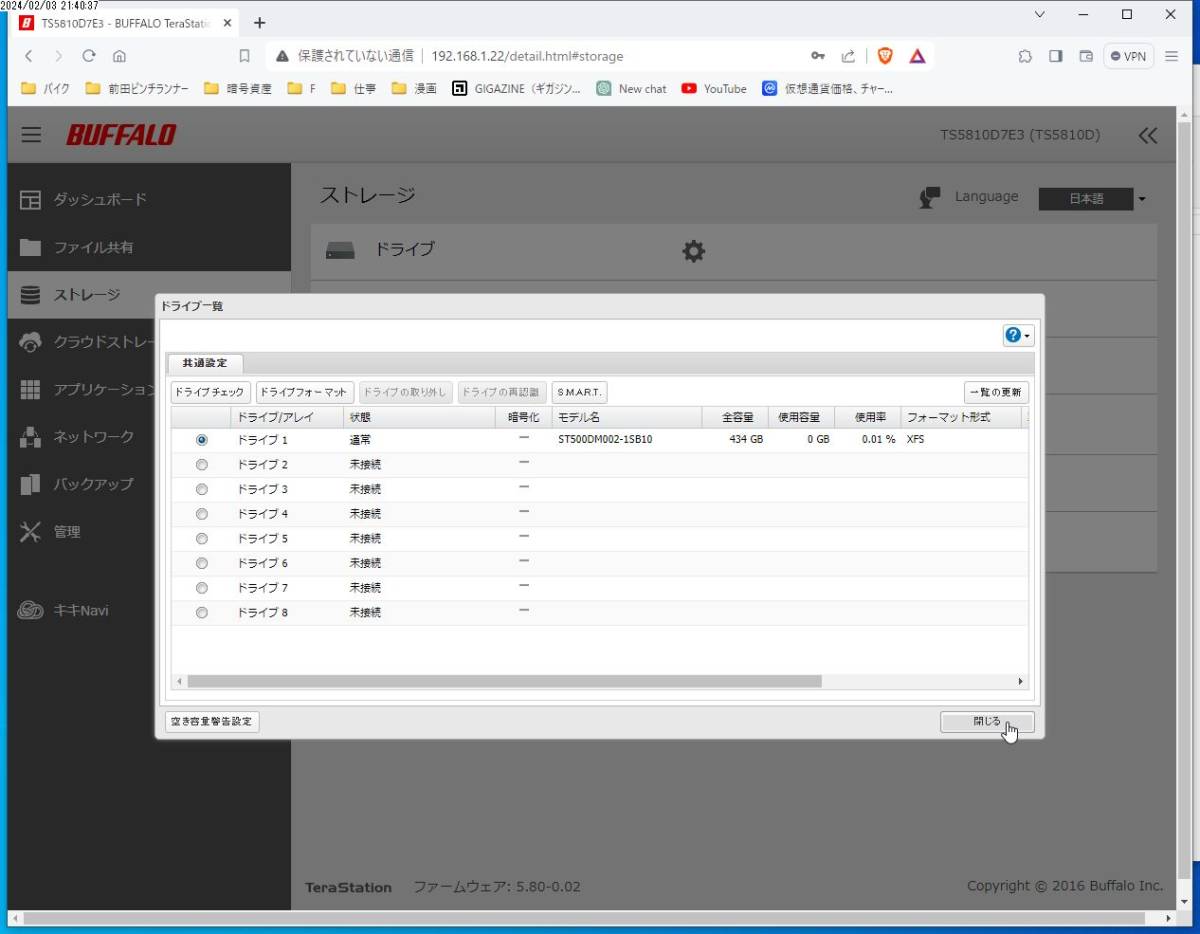Image resolution: width=1200 pixels, height=934 pixels.
Task: Open a new browser tab
Action: click(260, 22)
